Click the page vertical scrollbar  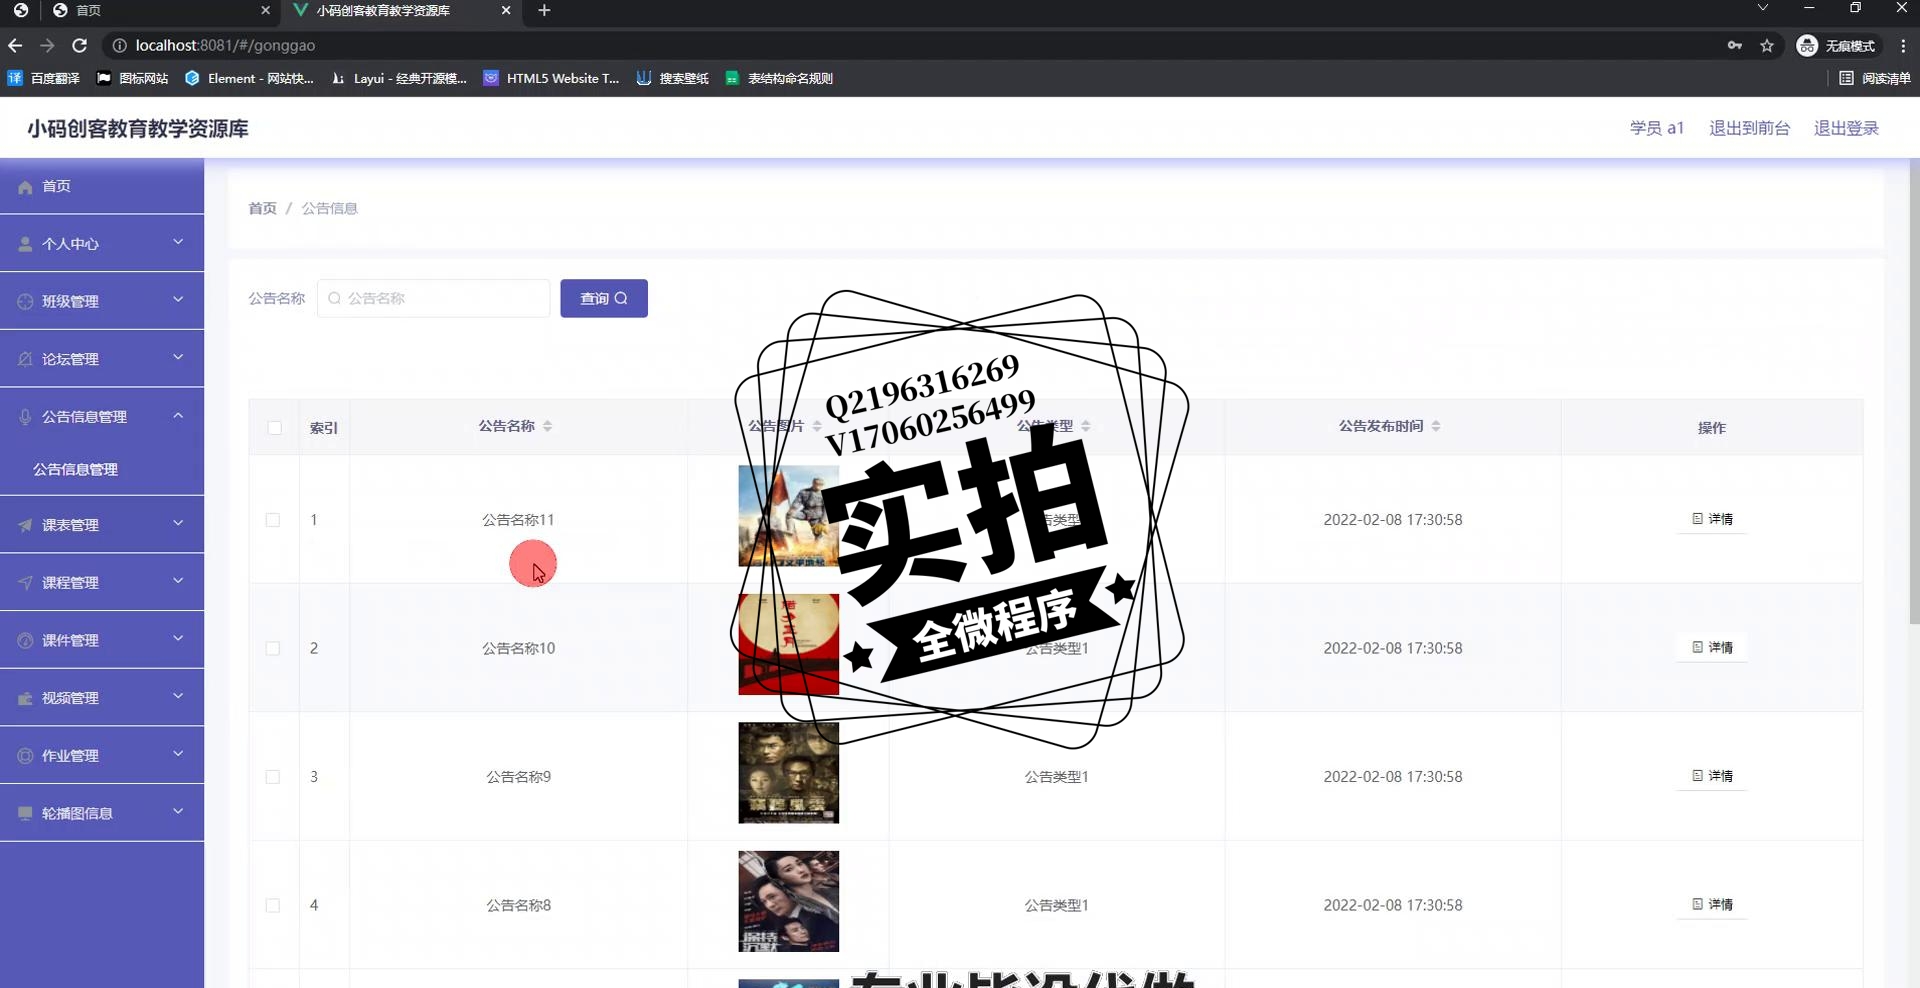pyautogui.click(x=1914, y=392)
